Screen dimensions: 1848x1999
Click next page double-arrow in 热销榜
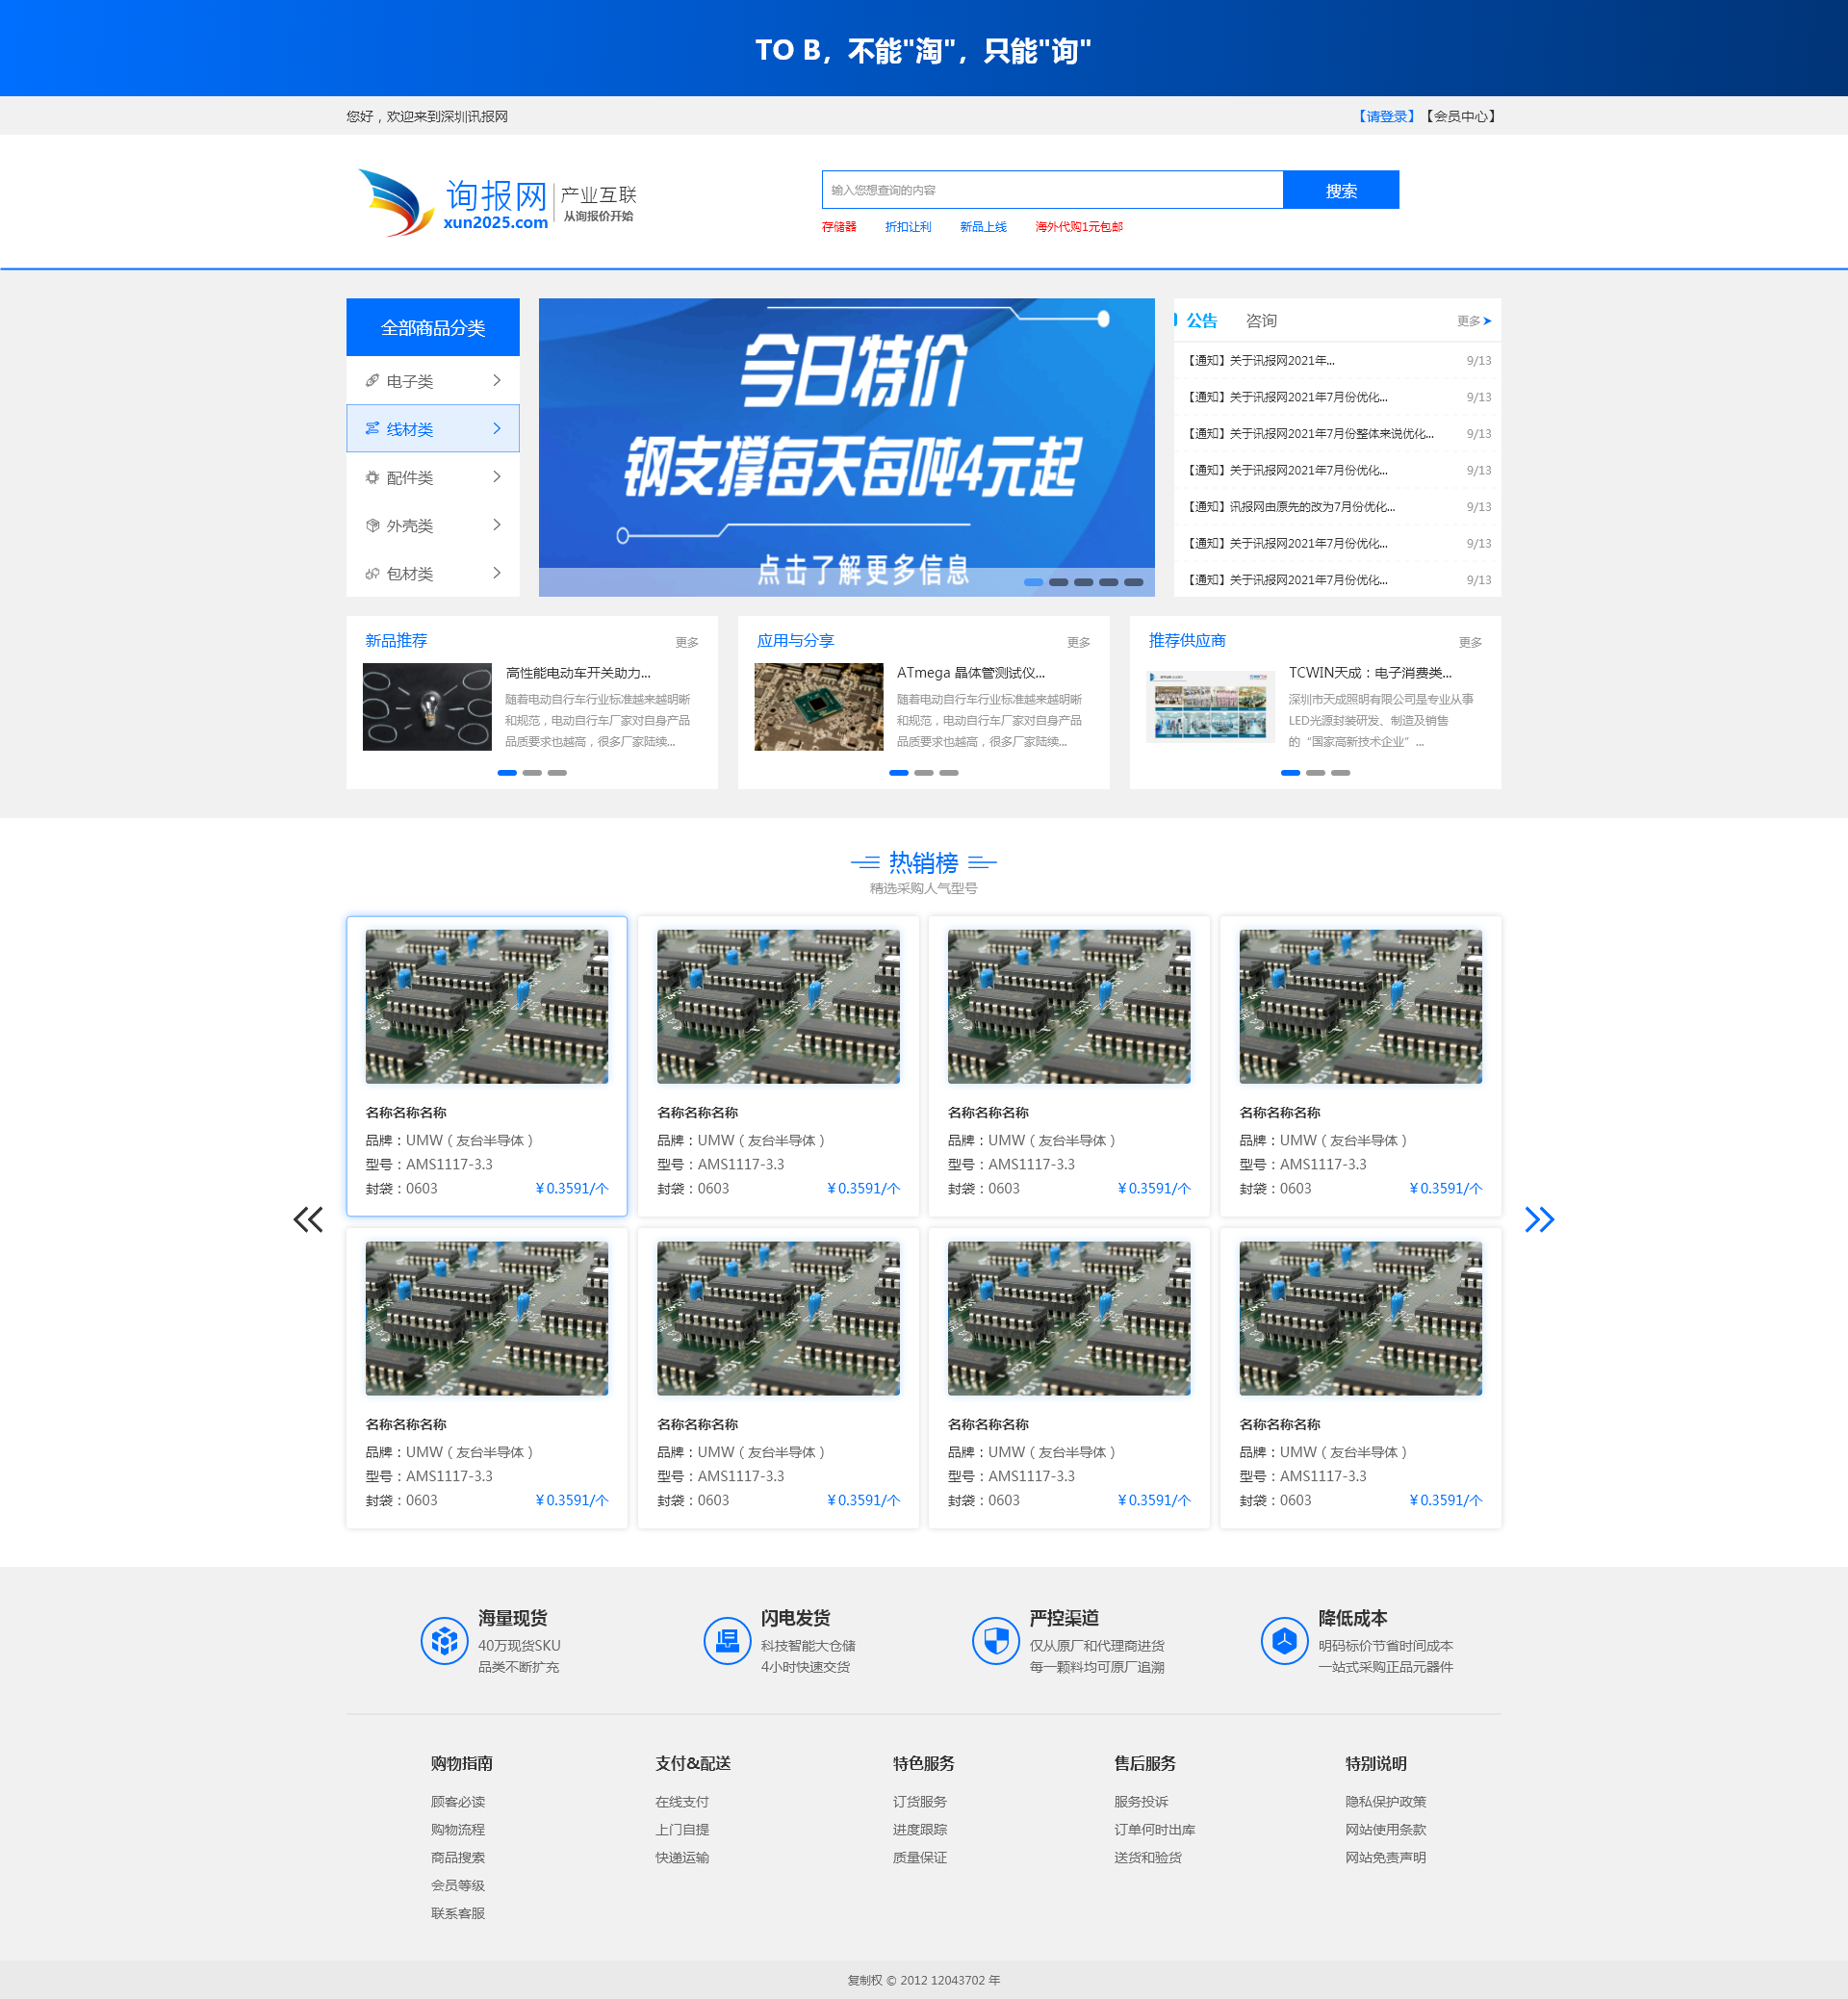point(1538,1219)
